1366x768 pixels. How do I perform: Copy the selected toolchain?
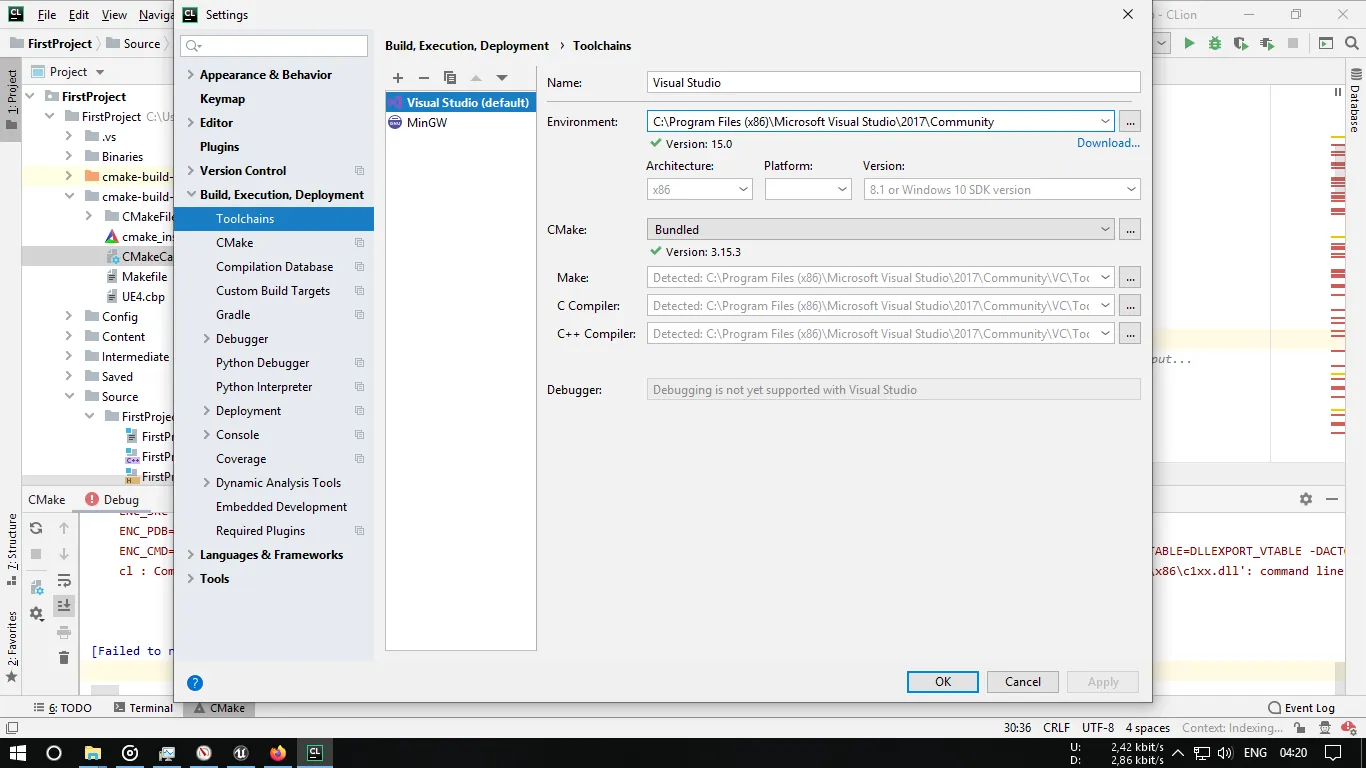[x=450, y=78]
